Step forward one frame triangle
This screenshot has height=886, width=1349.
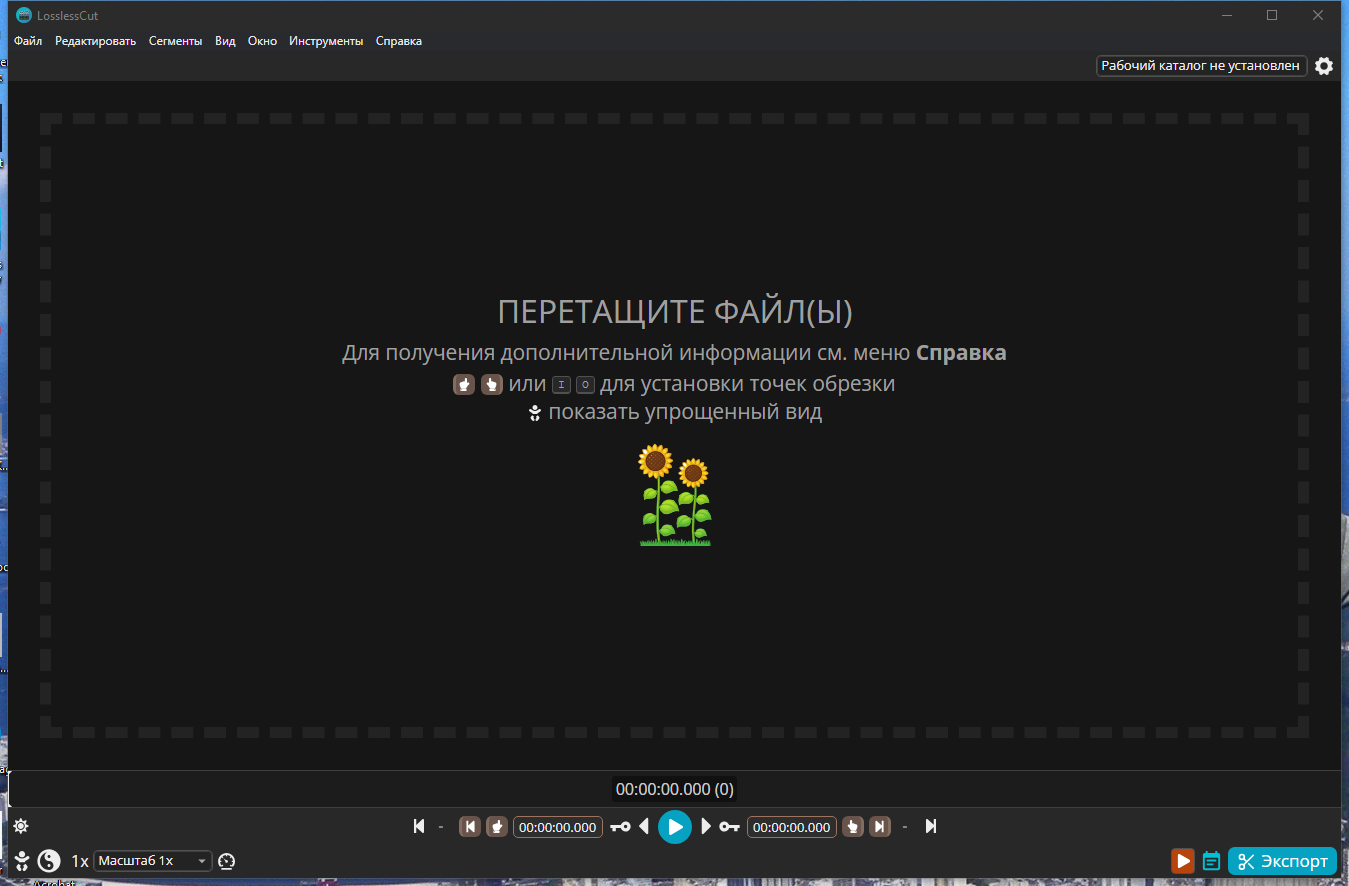pos(706,827)
